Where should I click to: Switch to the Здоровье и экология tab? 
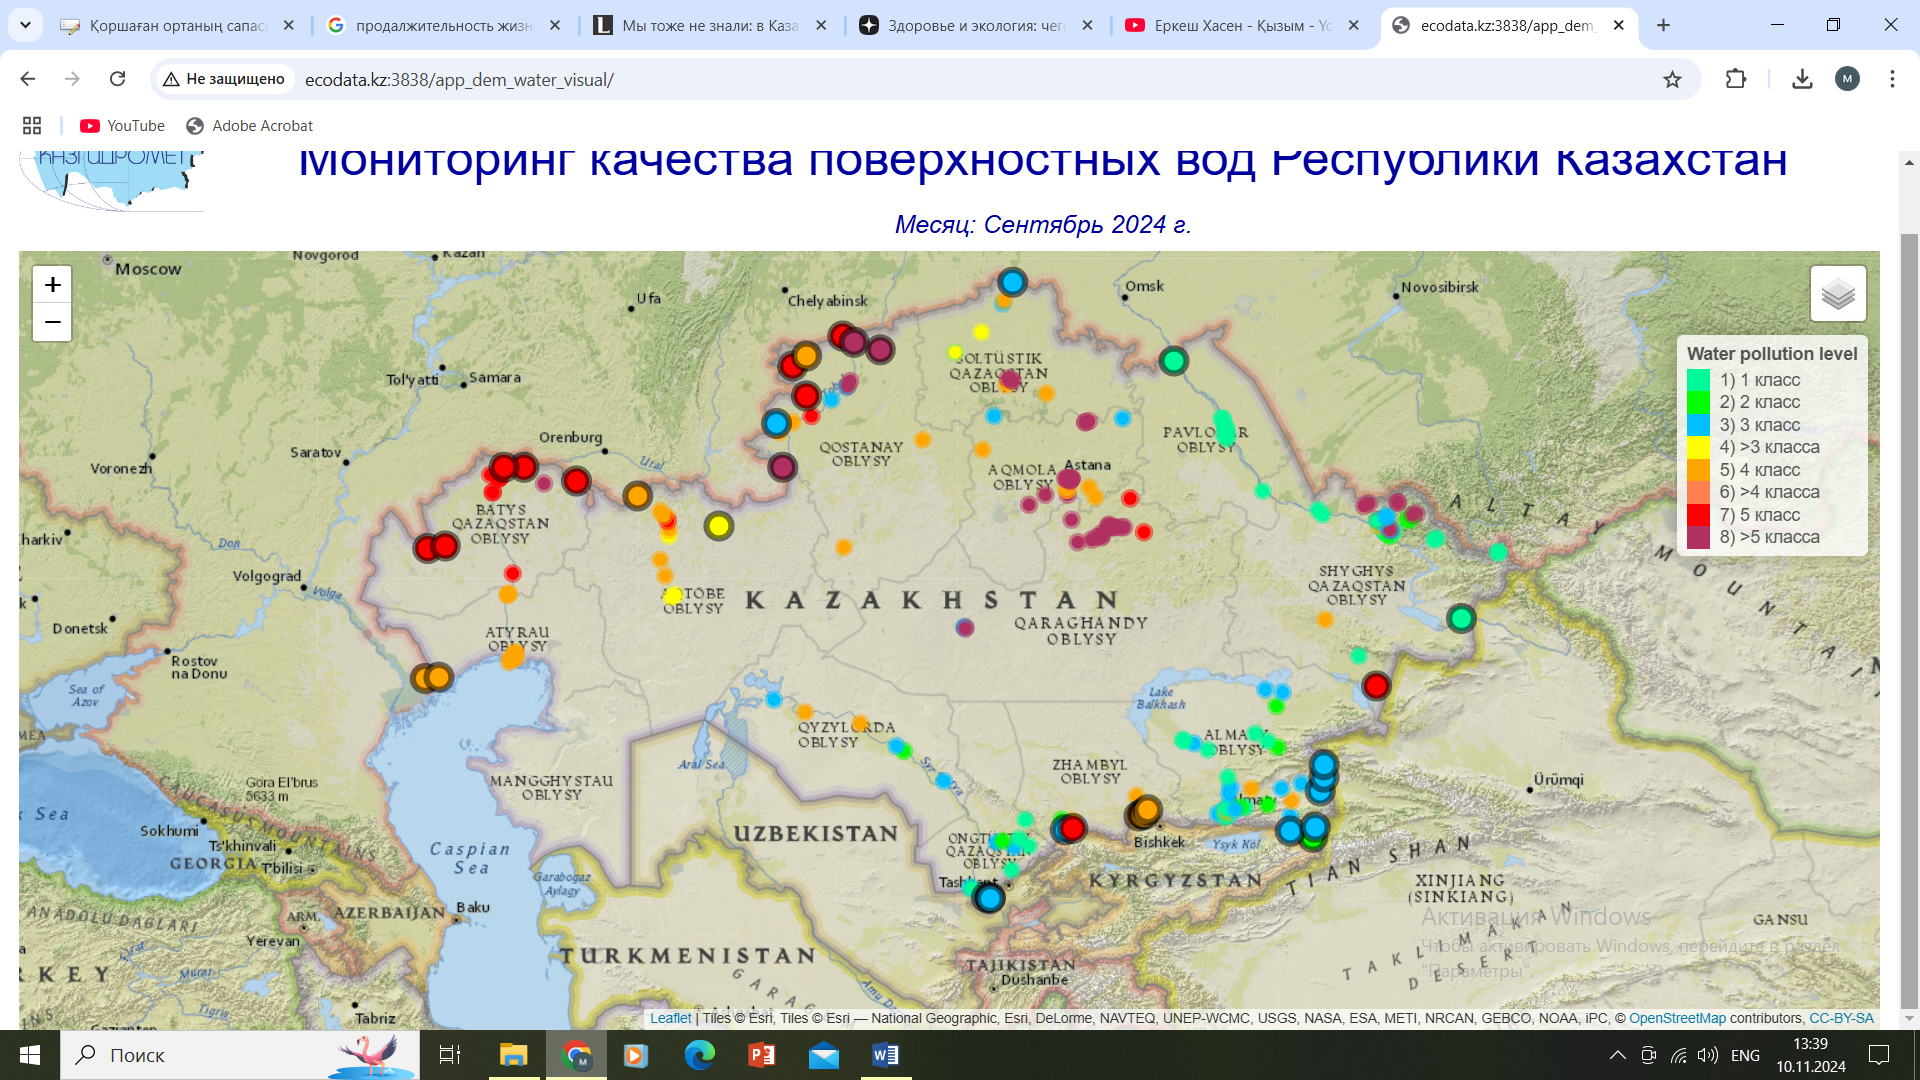coord(975,26)
